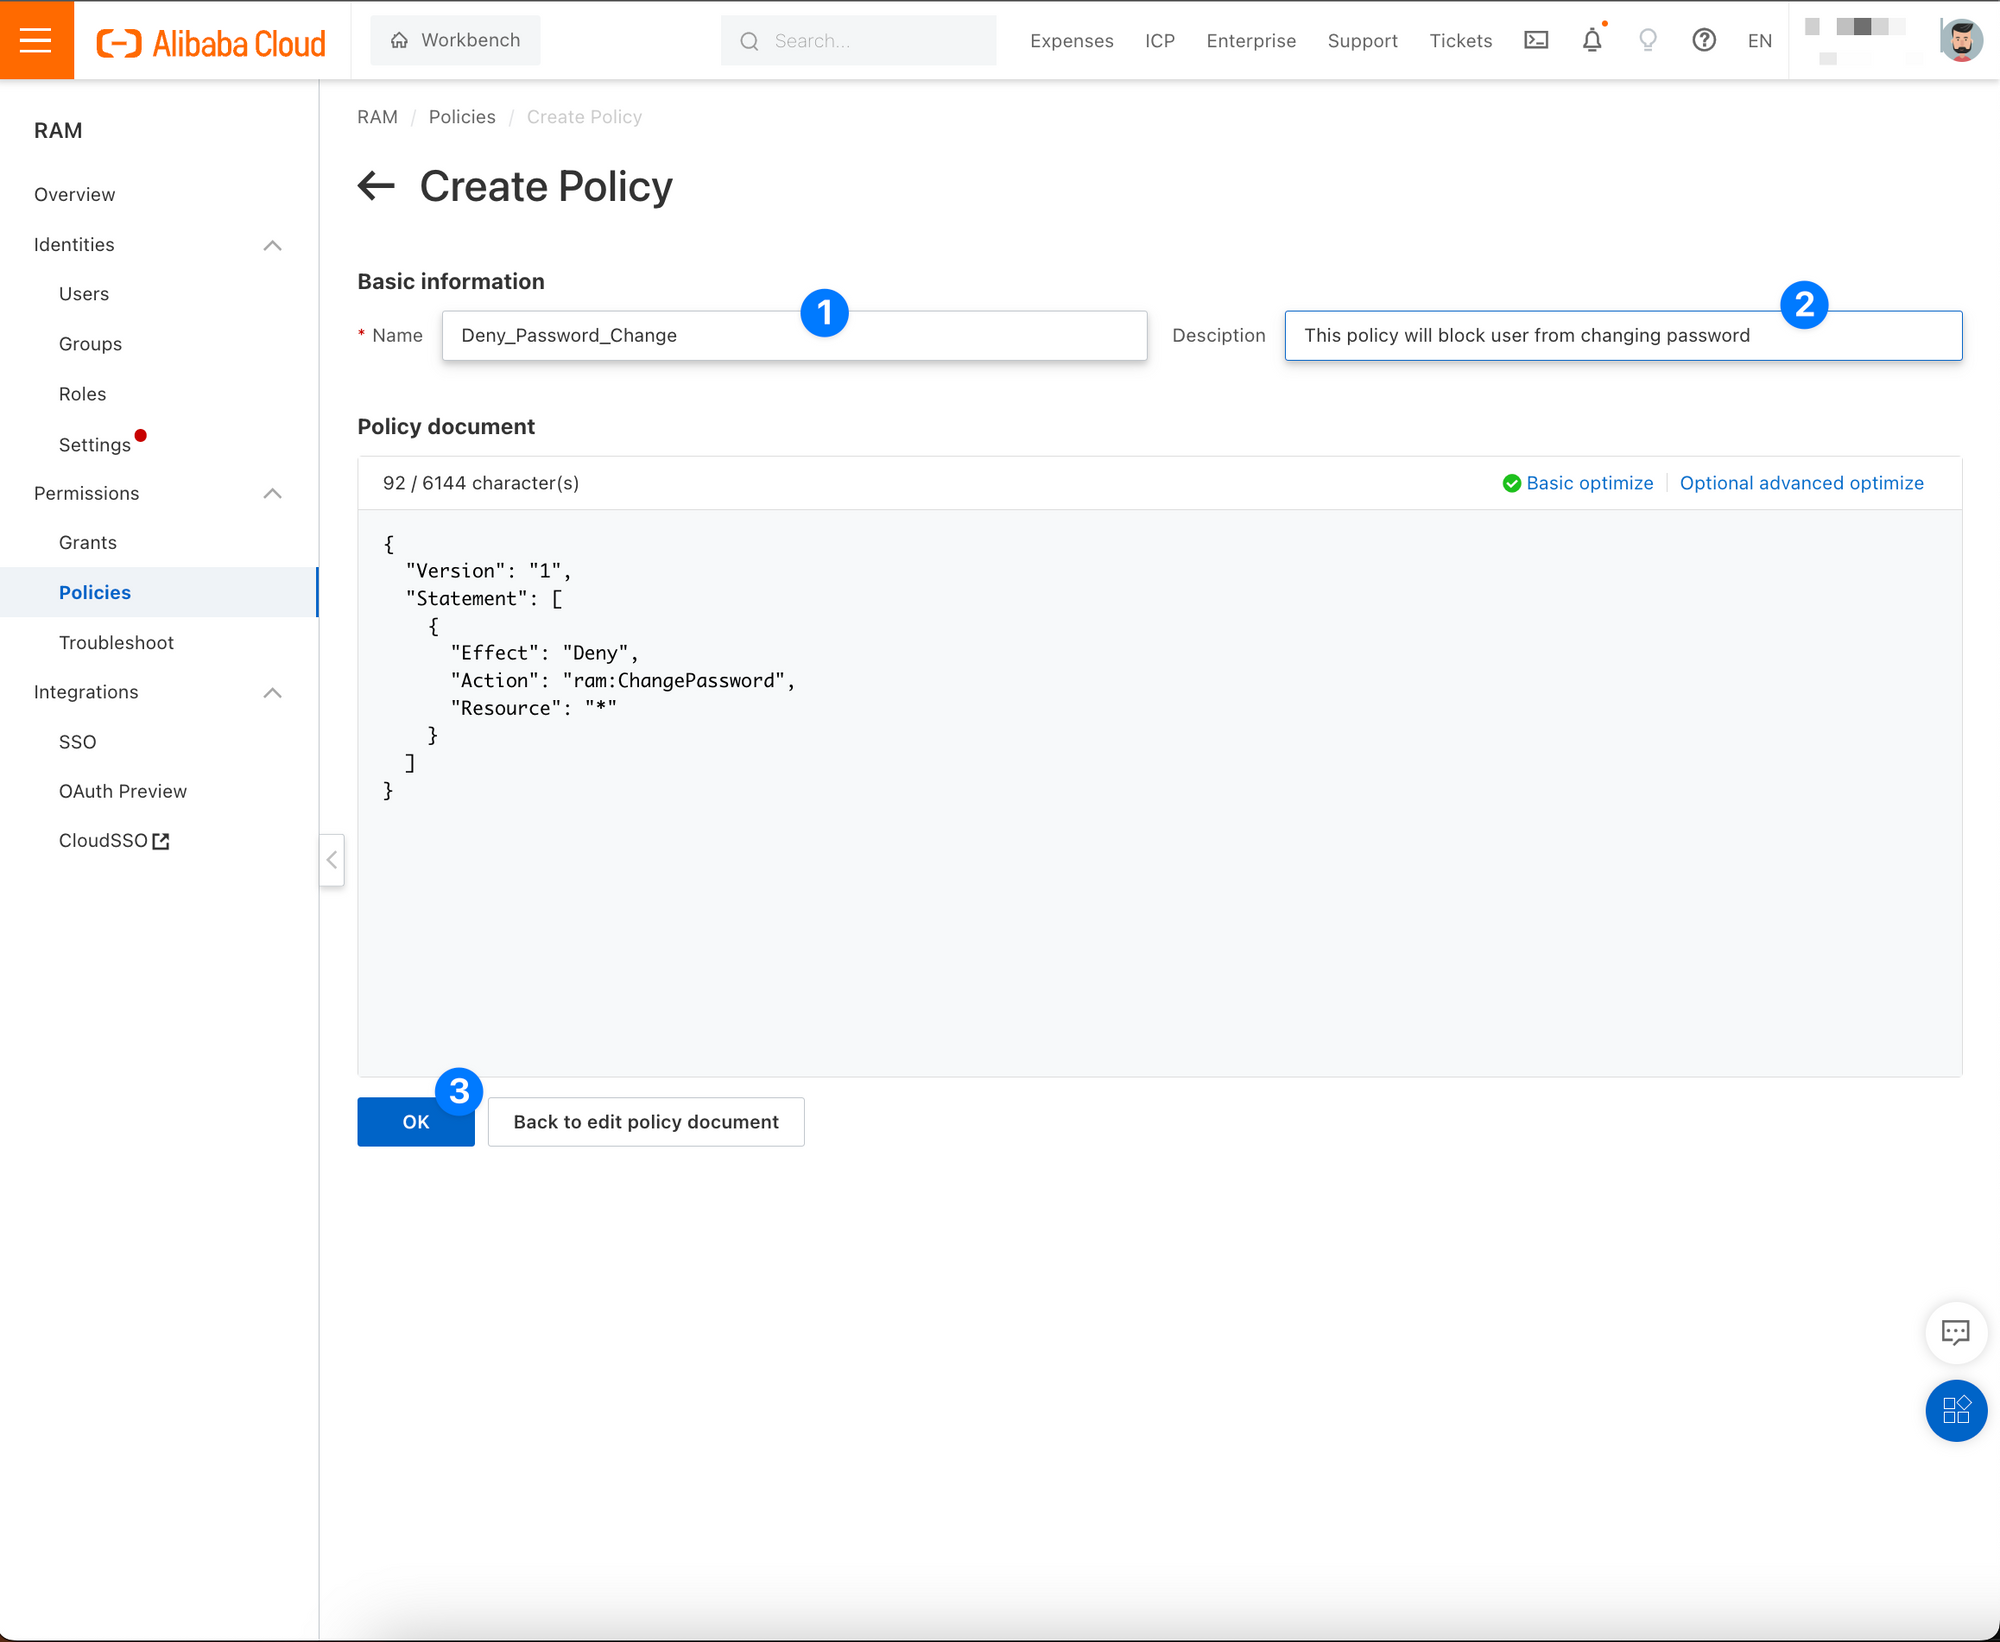Screen dimensions: 2000x1642
Task: Select Troubleshoot in the sidebar
Action: (116, 642)
